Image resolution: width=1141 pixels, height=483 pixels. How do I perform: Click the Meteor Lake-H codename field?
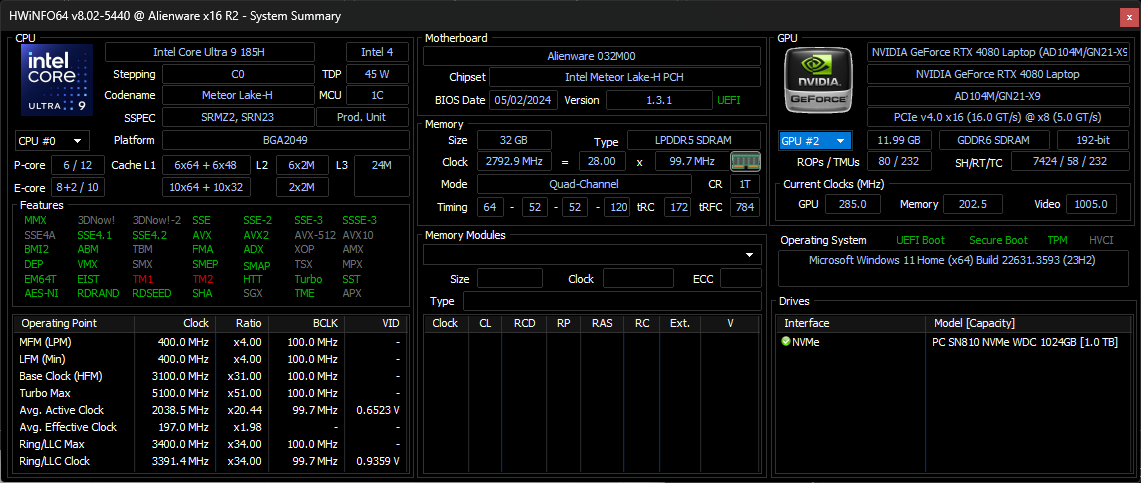click(x=238, y=95)
